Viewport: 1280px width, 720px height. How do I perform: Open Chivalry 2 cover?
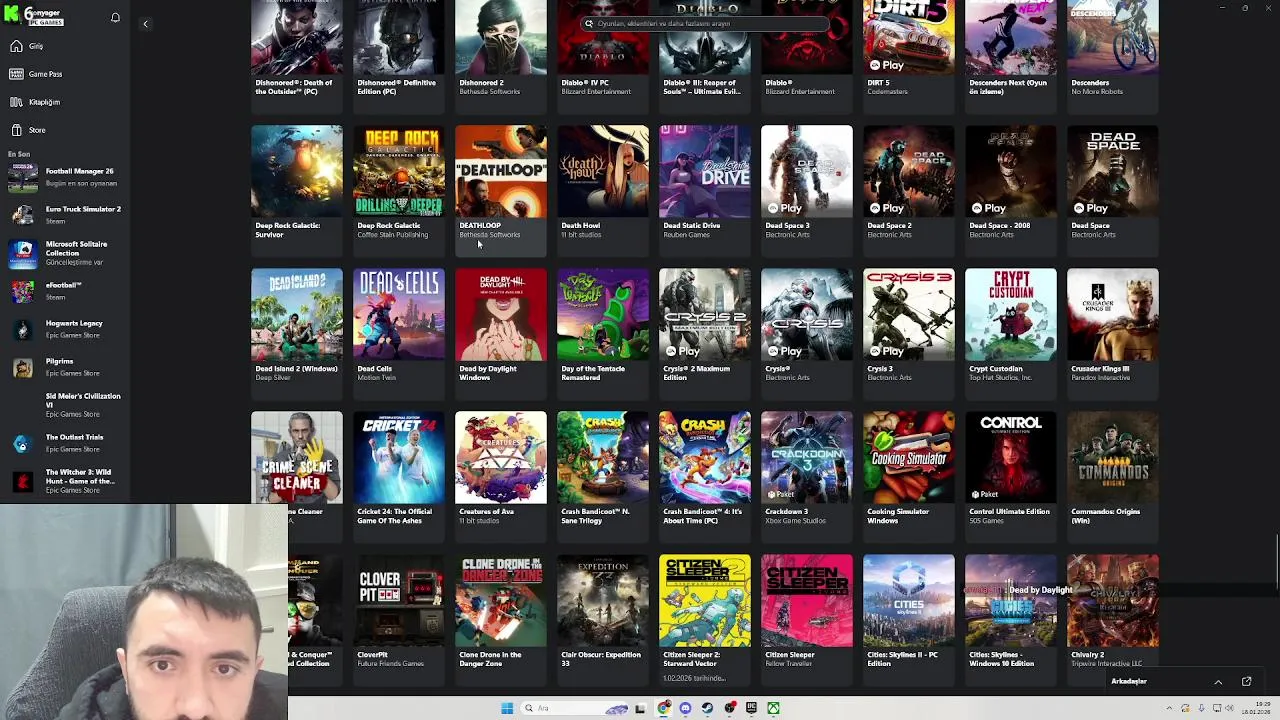click(1113, 600)
